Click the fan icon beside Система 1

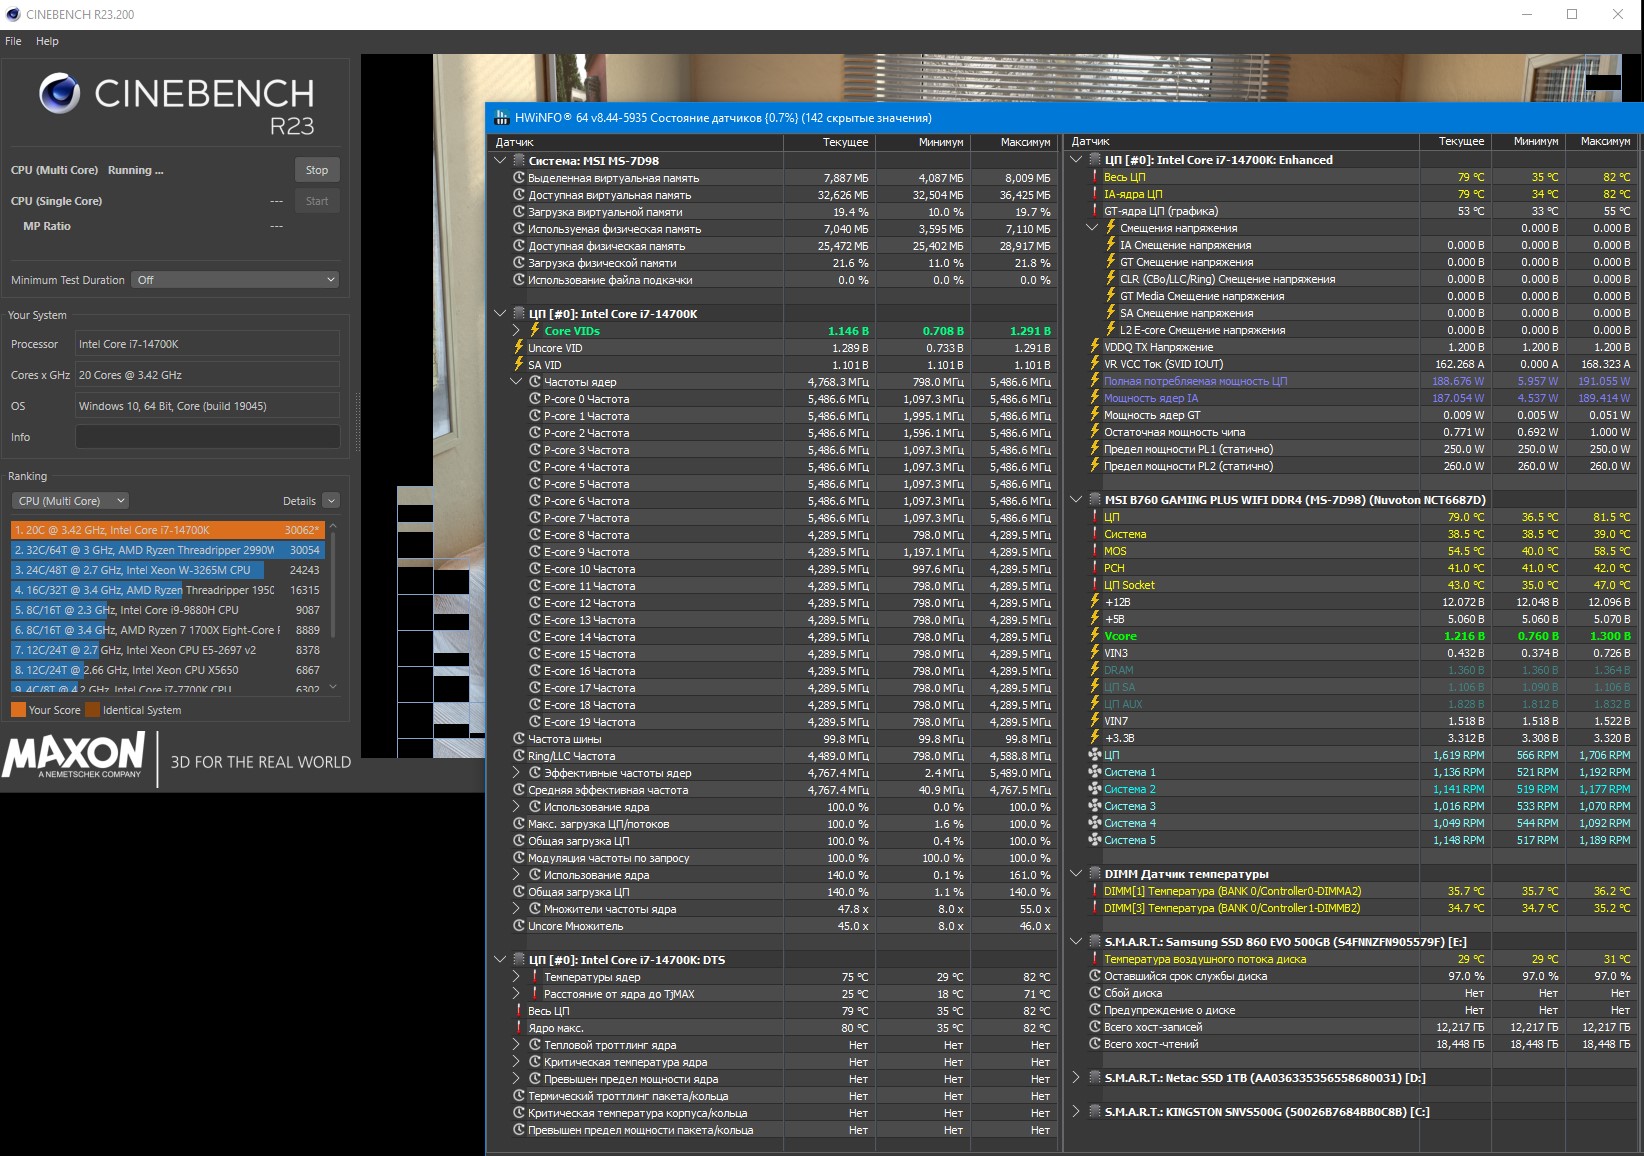[1095, 771]
